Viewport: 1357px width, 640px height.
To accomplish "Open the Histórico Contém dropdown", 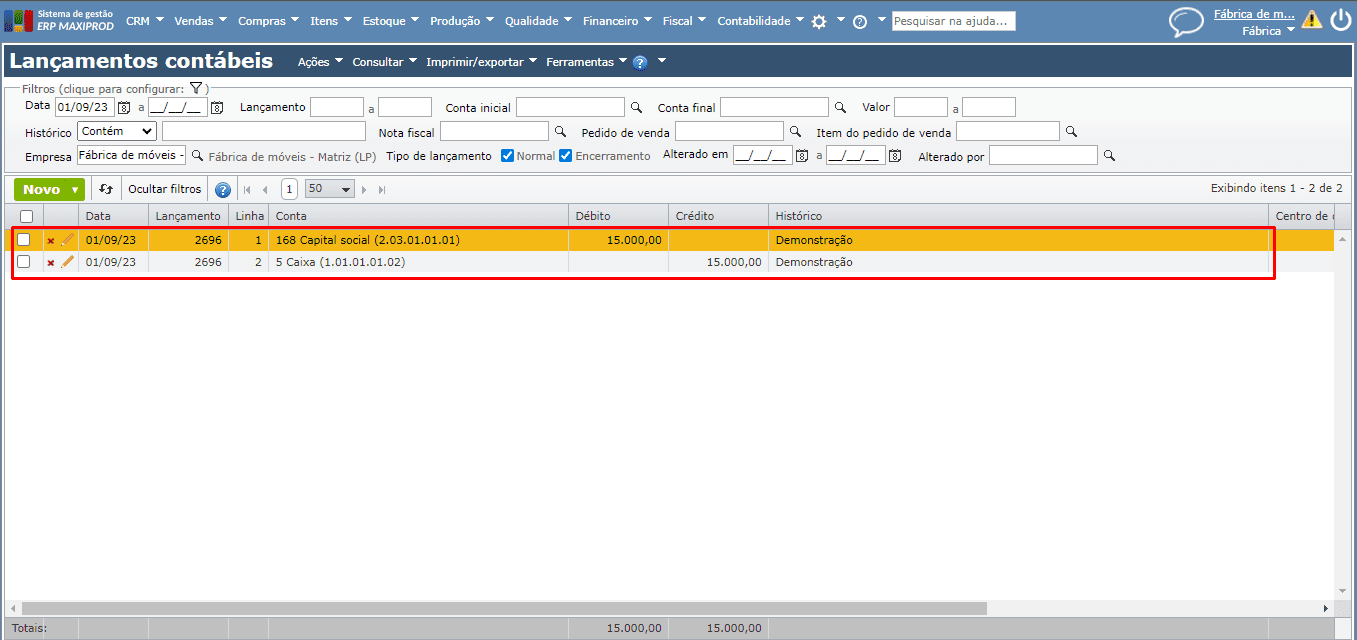I will 117,131.
